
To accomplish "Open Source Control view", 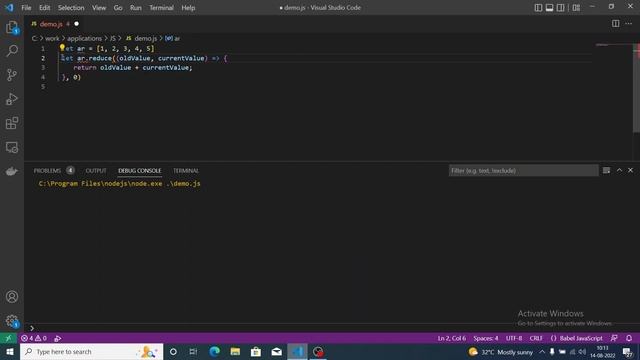I will click(12, 75).
